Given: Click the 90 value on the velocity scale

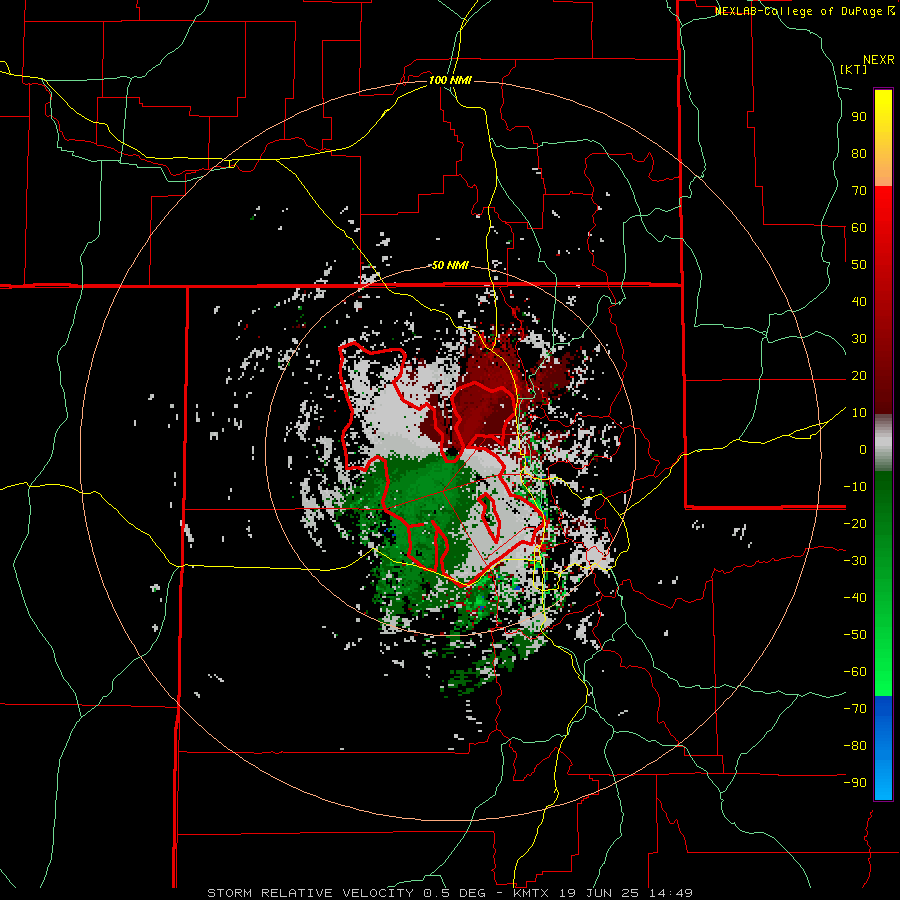Looking at the screenshot, I should 859,117.
